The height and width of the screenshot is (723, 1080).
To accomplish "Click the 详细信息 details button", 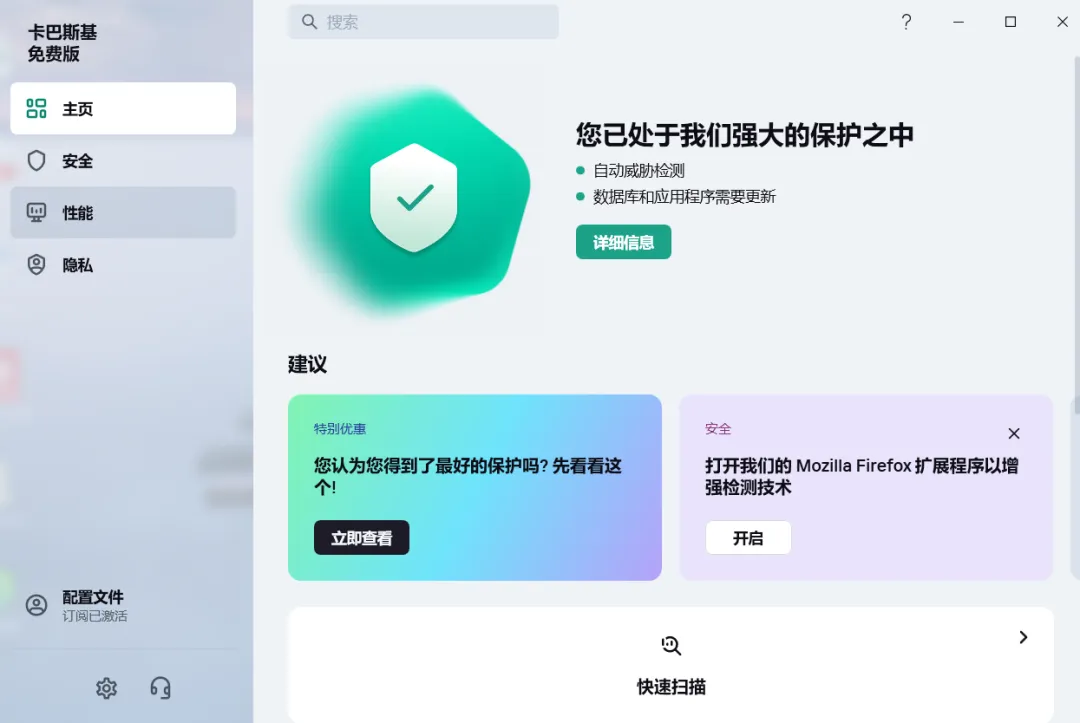I will click(623, 242).
